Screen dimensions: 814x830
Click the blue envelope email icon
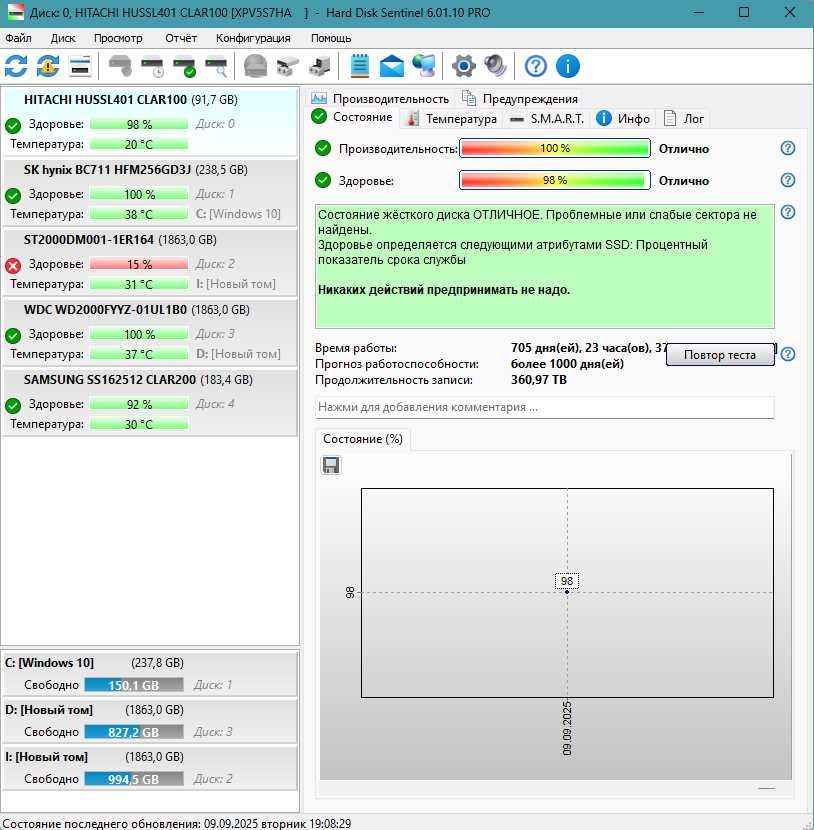pyautogui.click(x=392, y=66)
